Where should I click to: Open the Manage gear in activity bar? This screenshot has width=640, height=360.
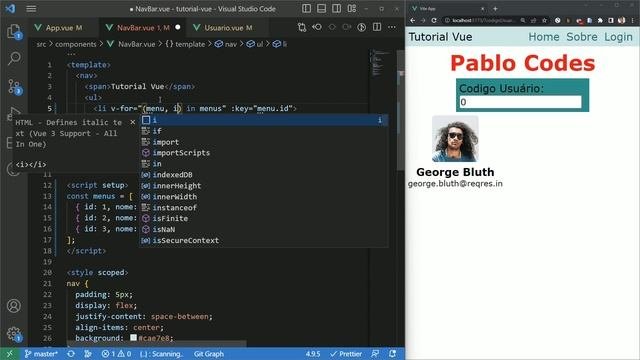pyautogui.click(x=14, y=334)
